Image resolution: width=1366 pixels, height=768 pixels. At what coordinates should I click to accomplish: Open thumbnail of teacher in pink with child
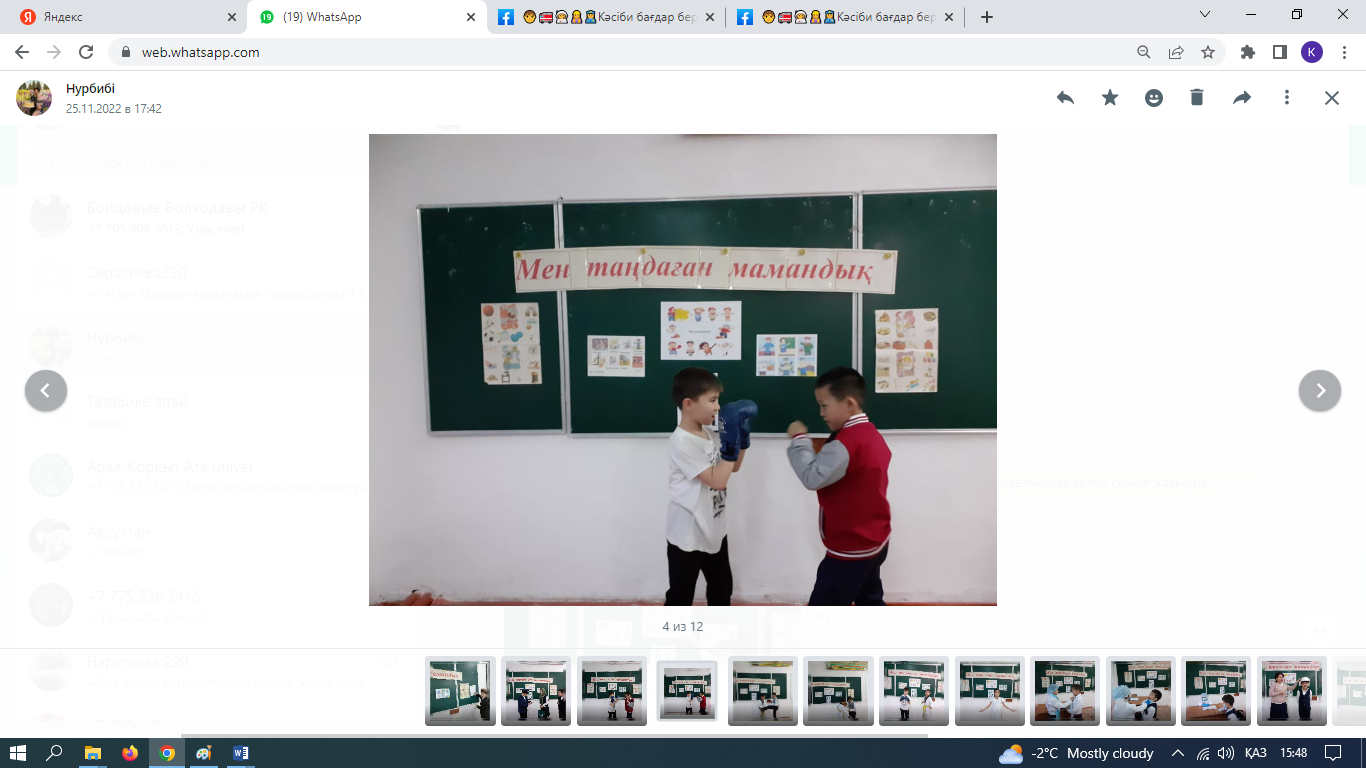coord(1292,691)
